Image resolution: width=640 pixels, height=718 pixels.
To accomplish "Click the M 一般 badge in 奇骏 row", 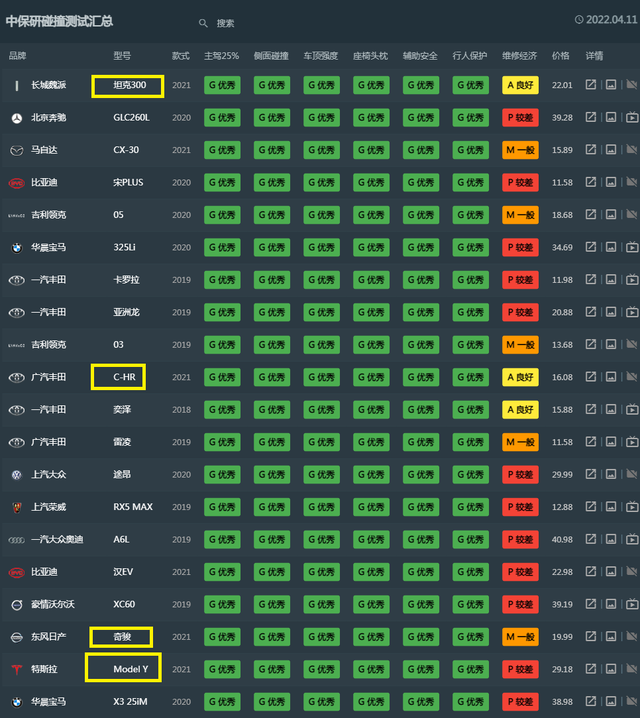I will click(x=520, y=637).
